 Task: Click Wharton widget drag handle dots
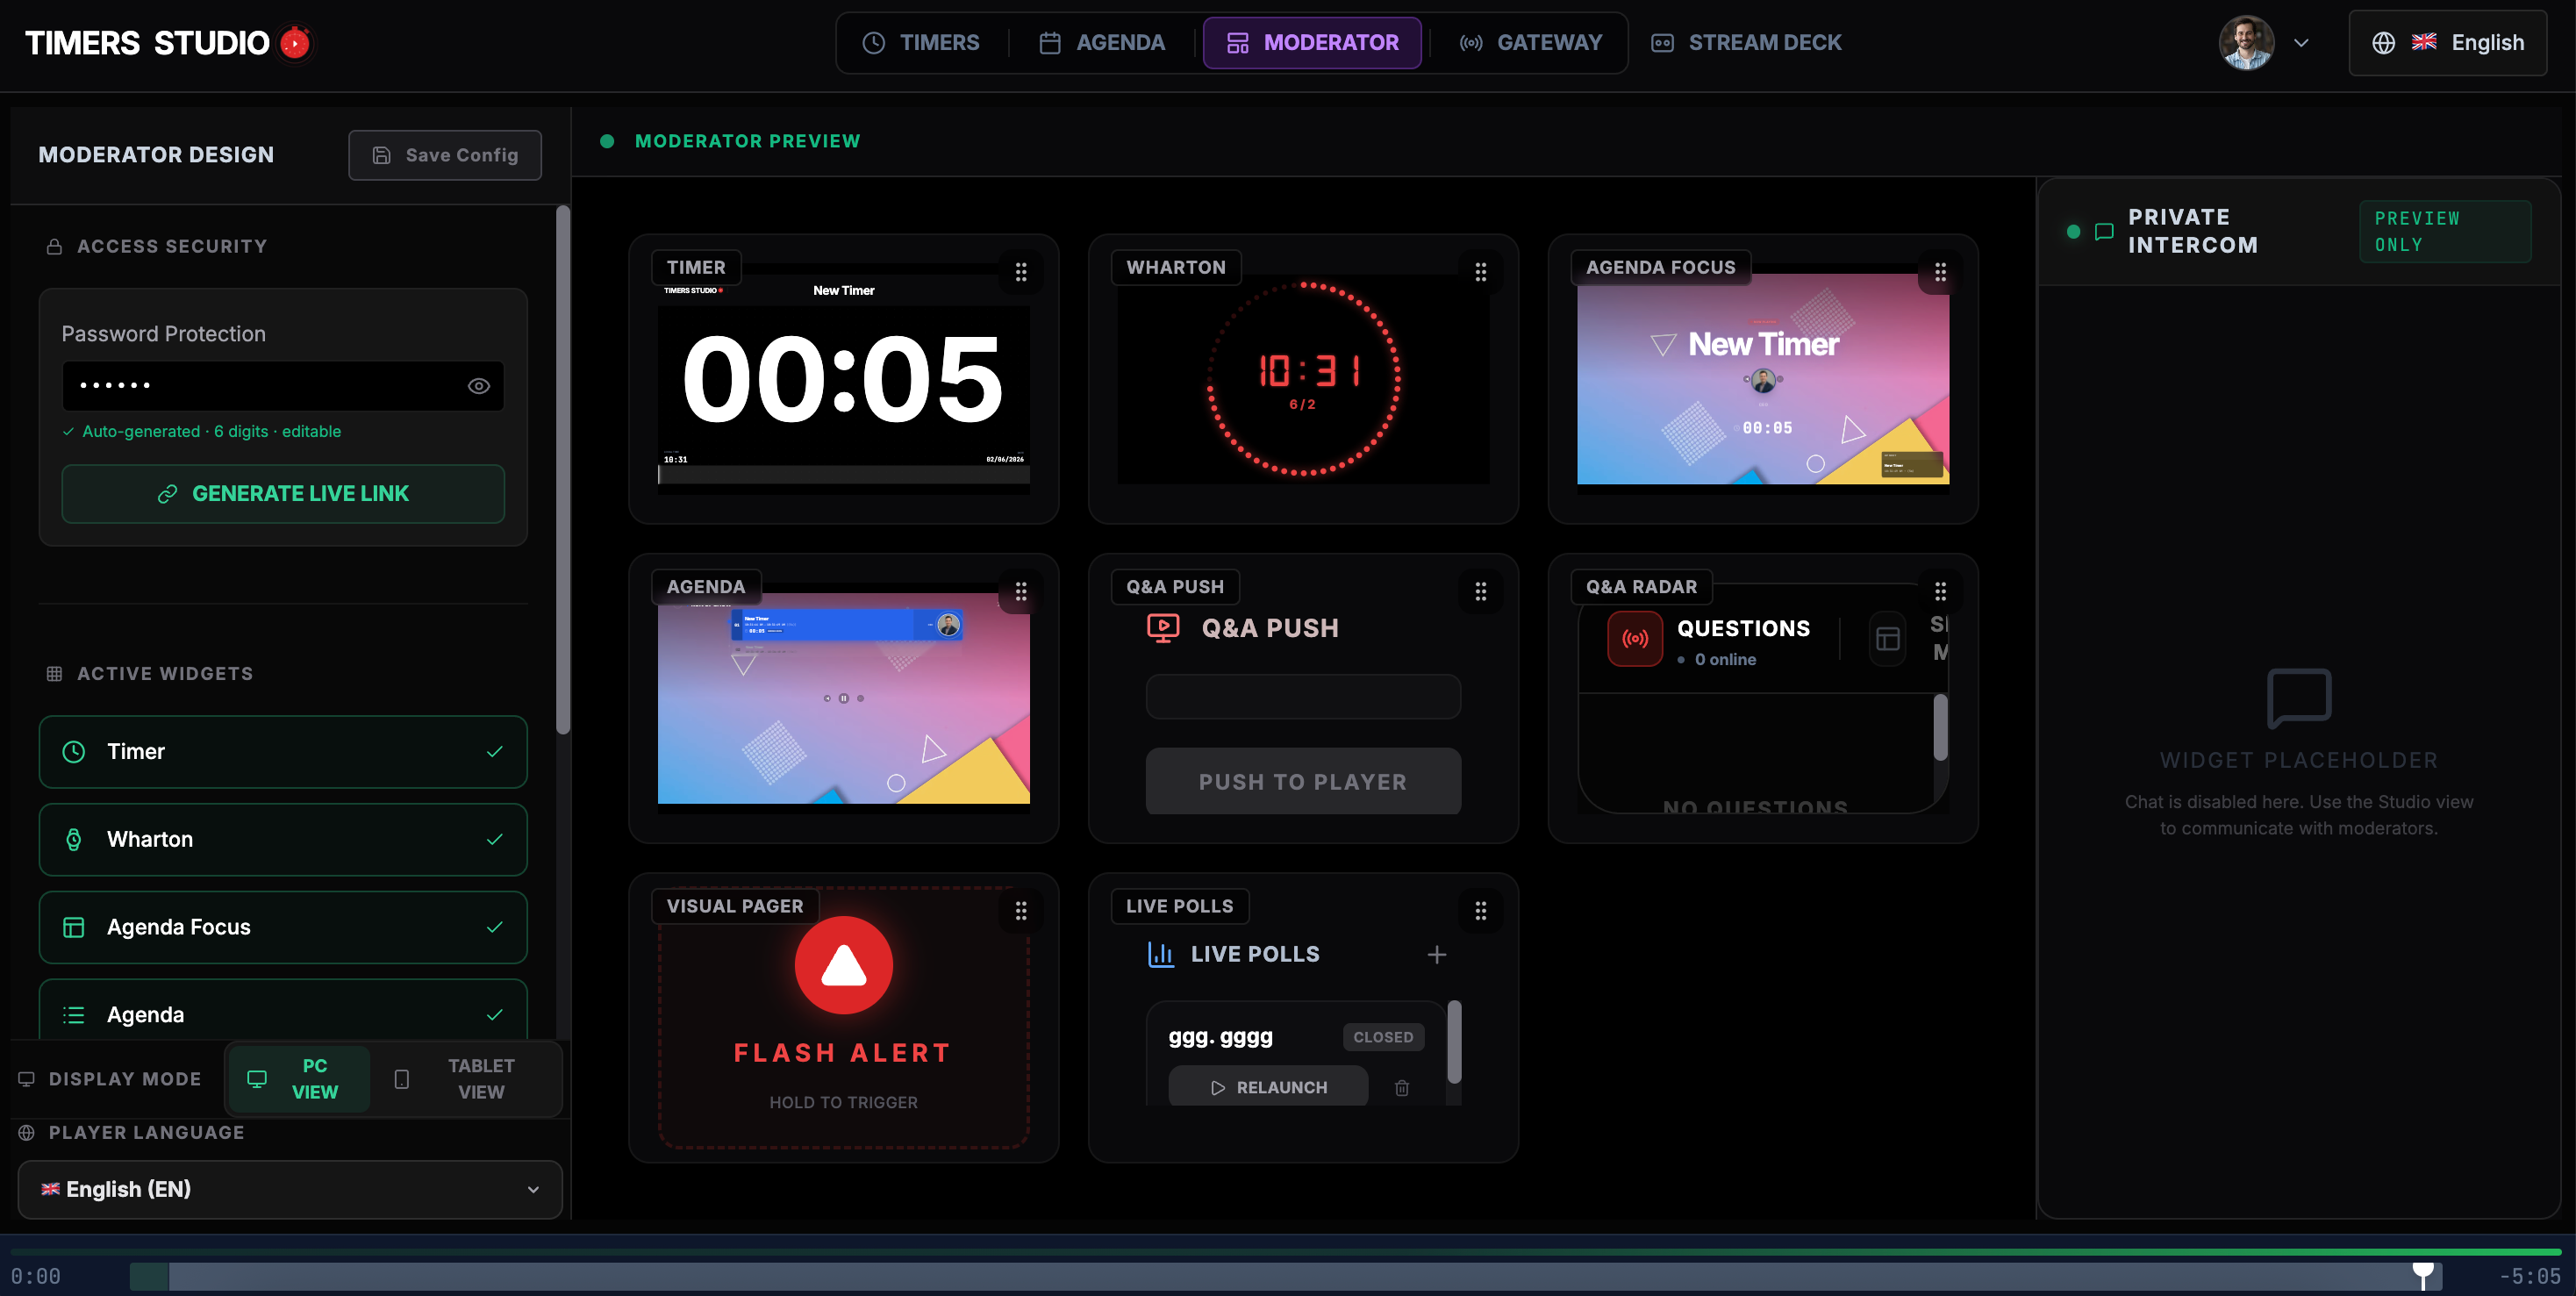pos(1481,272)
